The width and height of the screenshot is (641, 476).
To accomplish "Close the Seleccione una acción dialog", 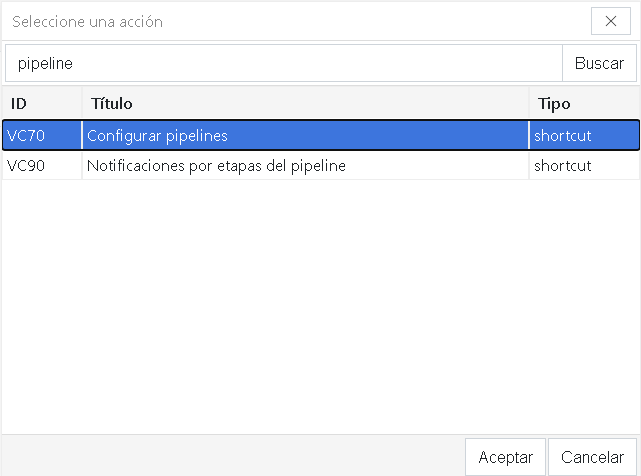I will click(x=610, y=21).
